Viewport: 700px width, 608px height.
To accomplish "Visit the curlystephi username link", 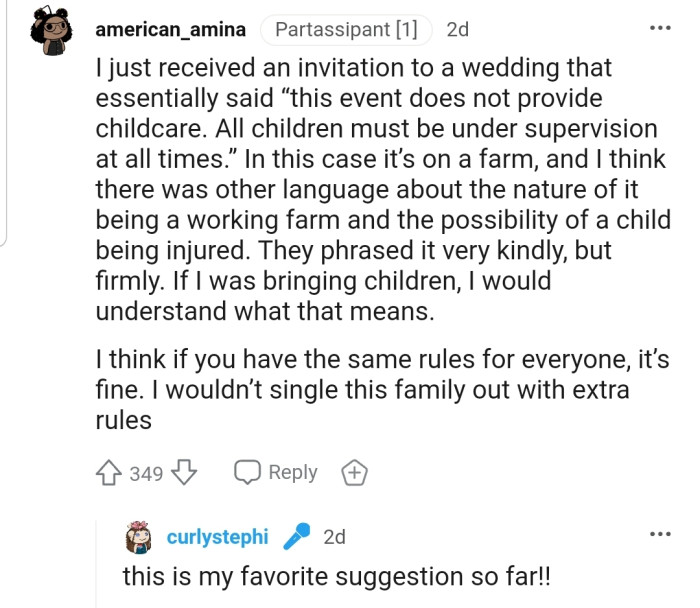I will 217,537.
